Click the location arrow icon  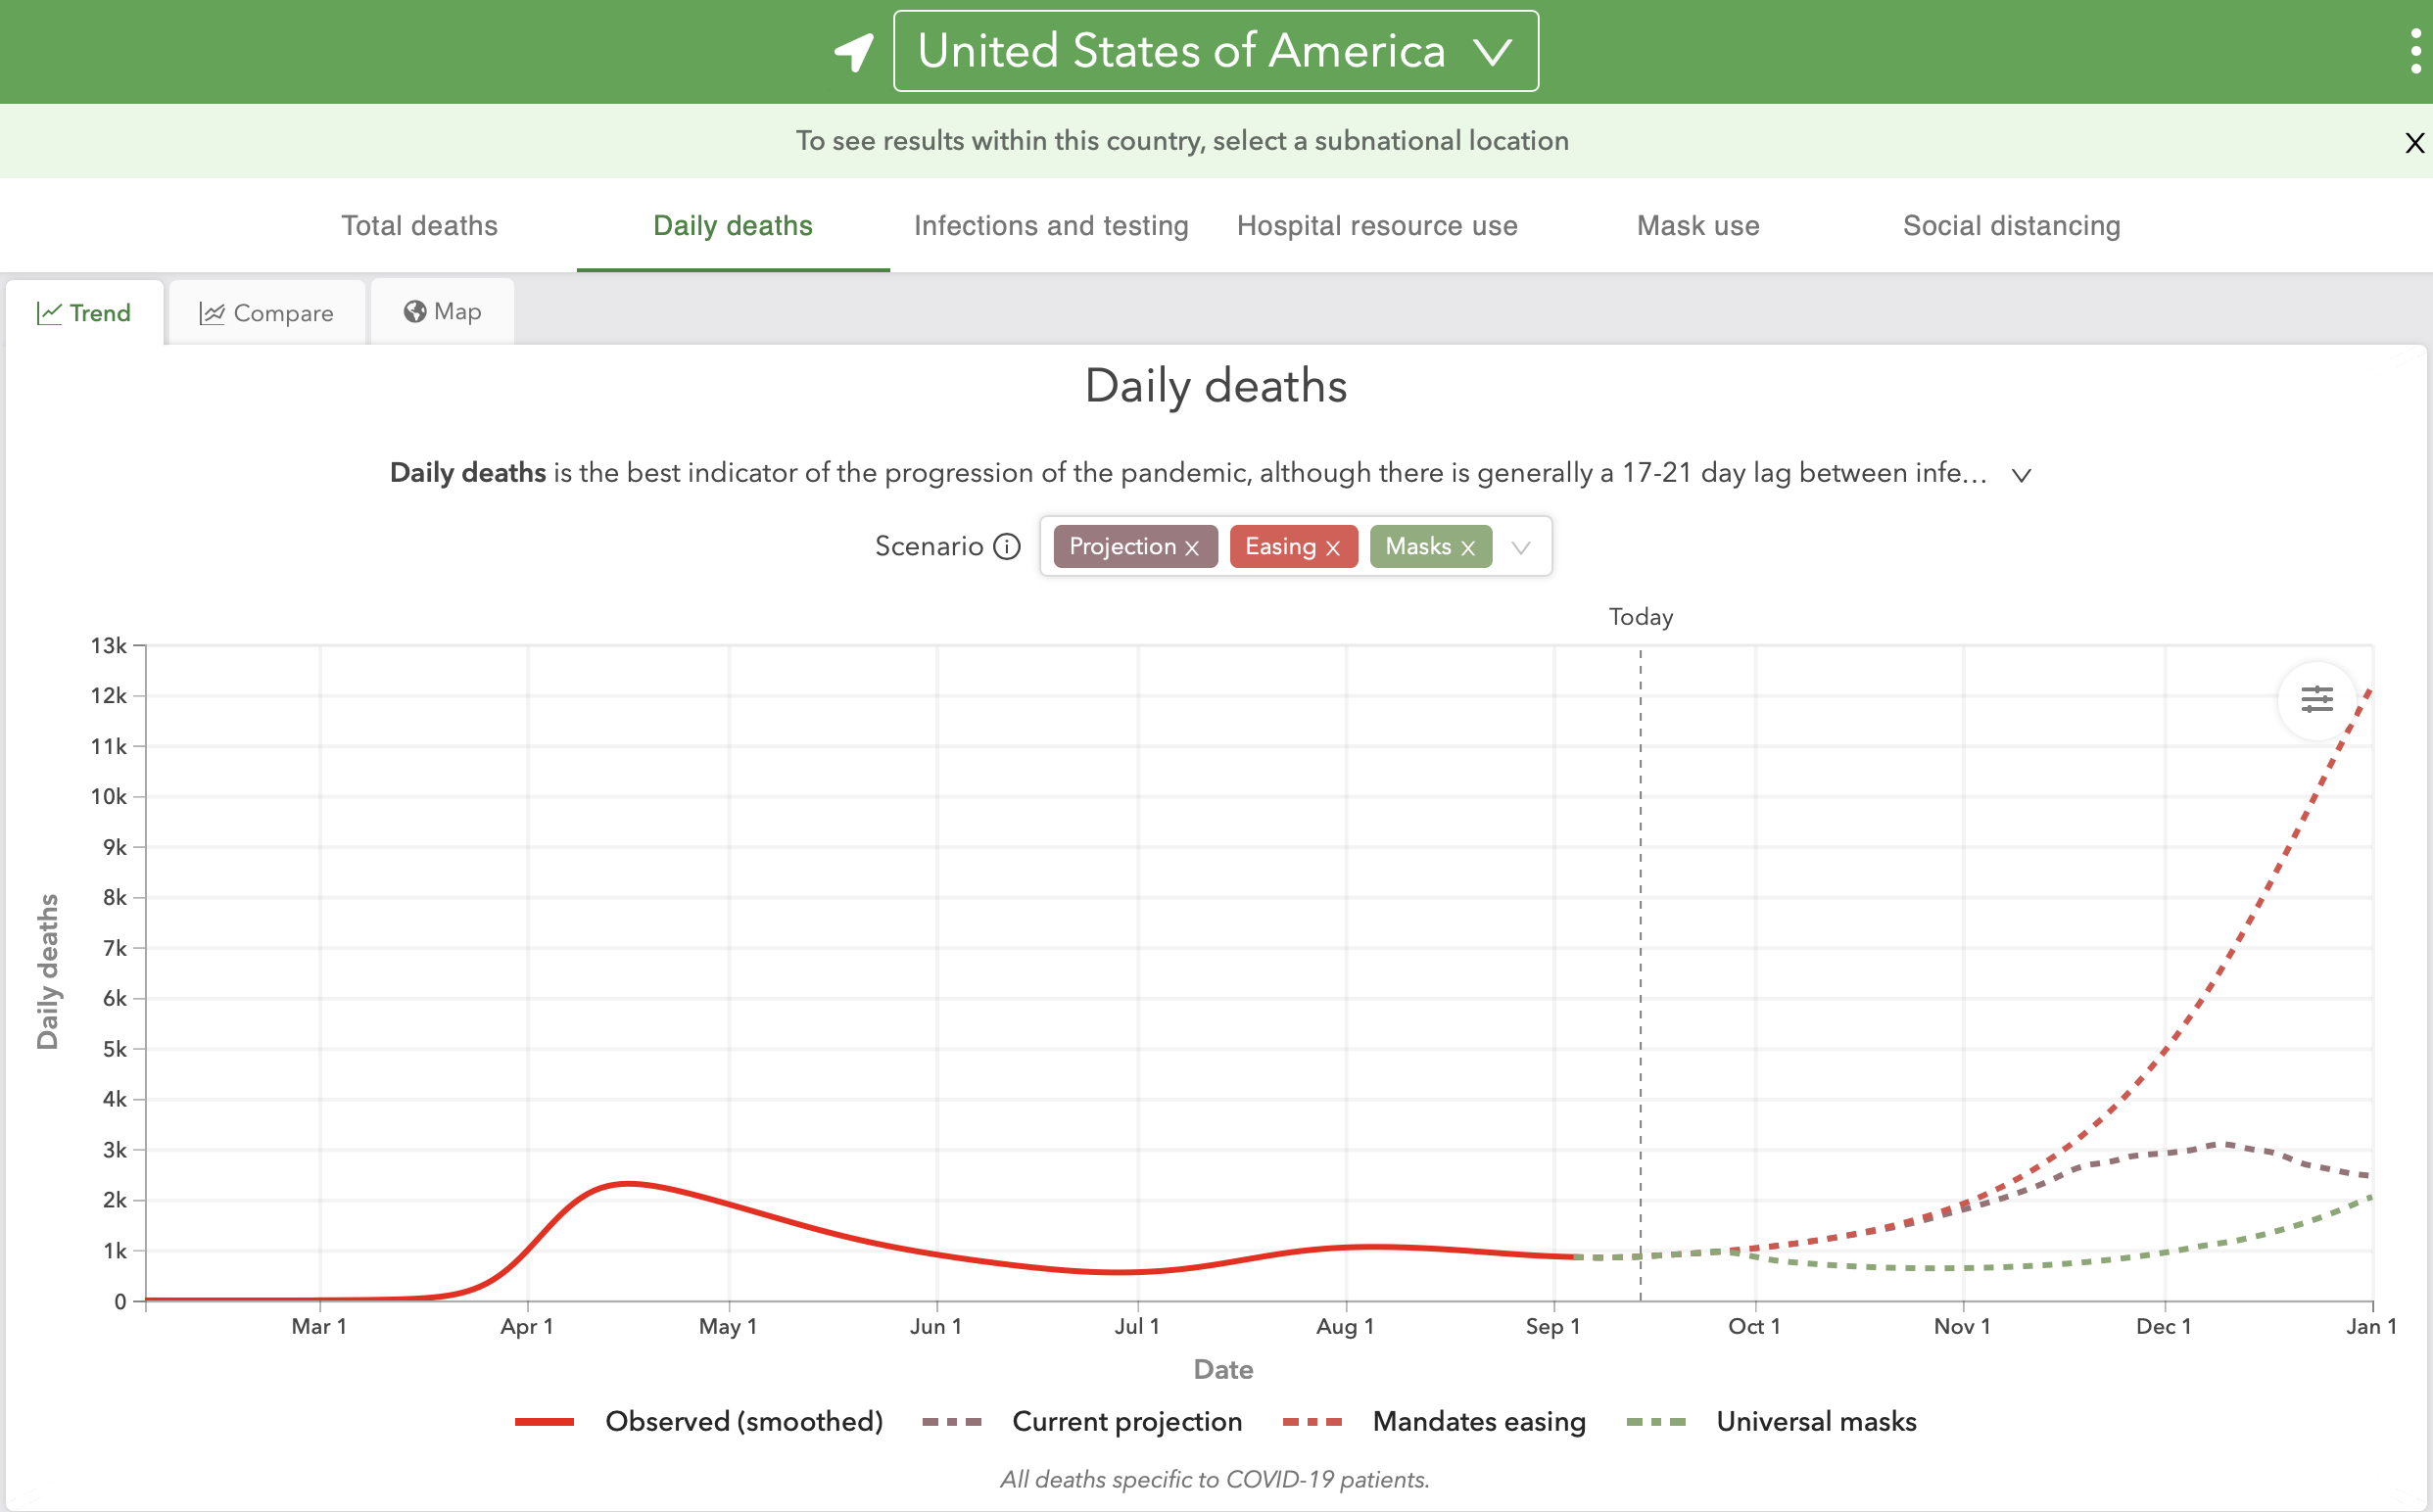point(854,52)
